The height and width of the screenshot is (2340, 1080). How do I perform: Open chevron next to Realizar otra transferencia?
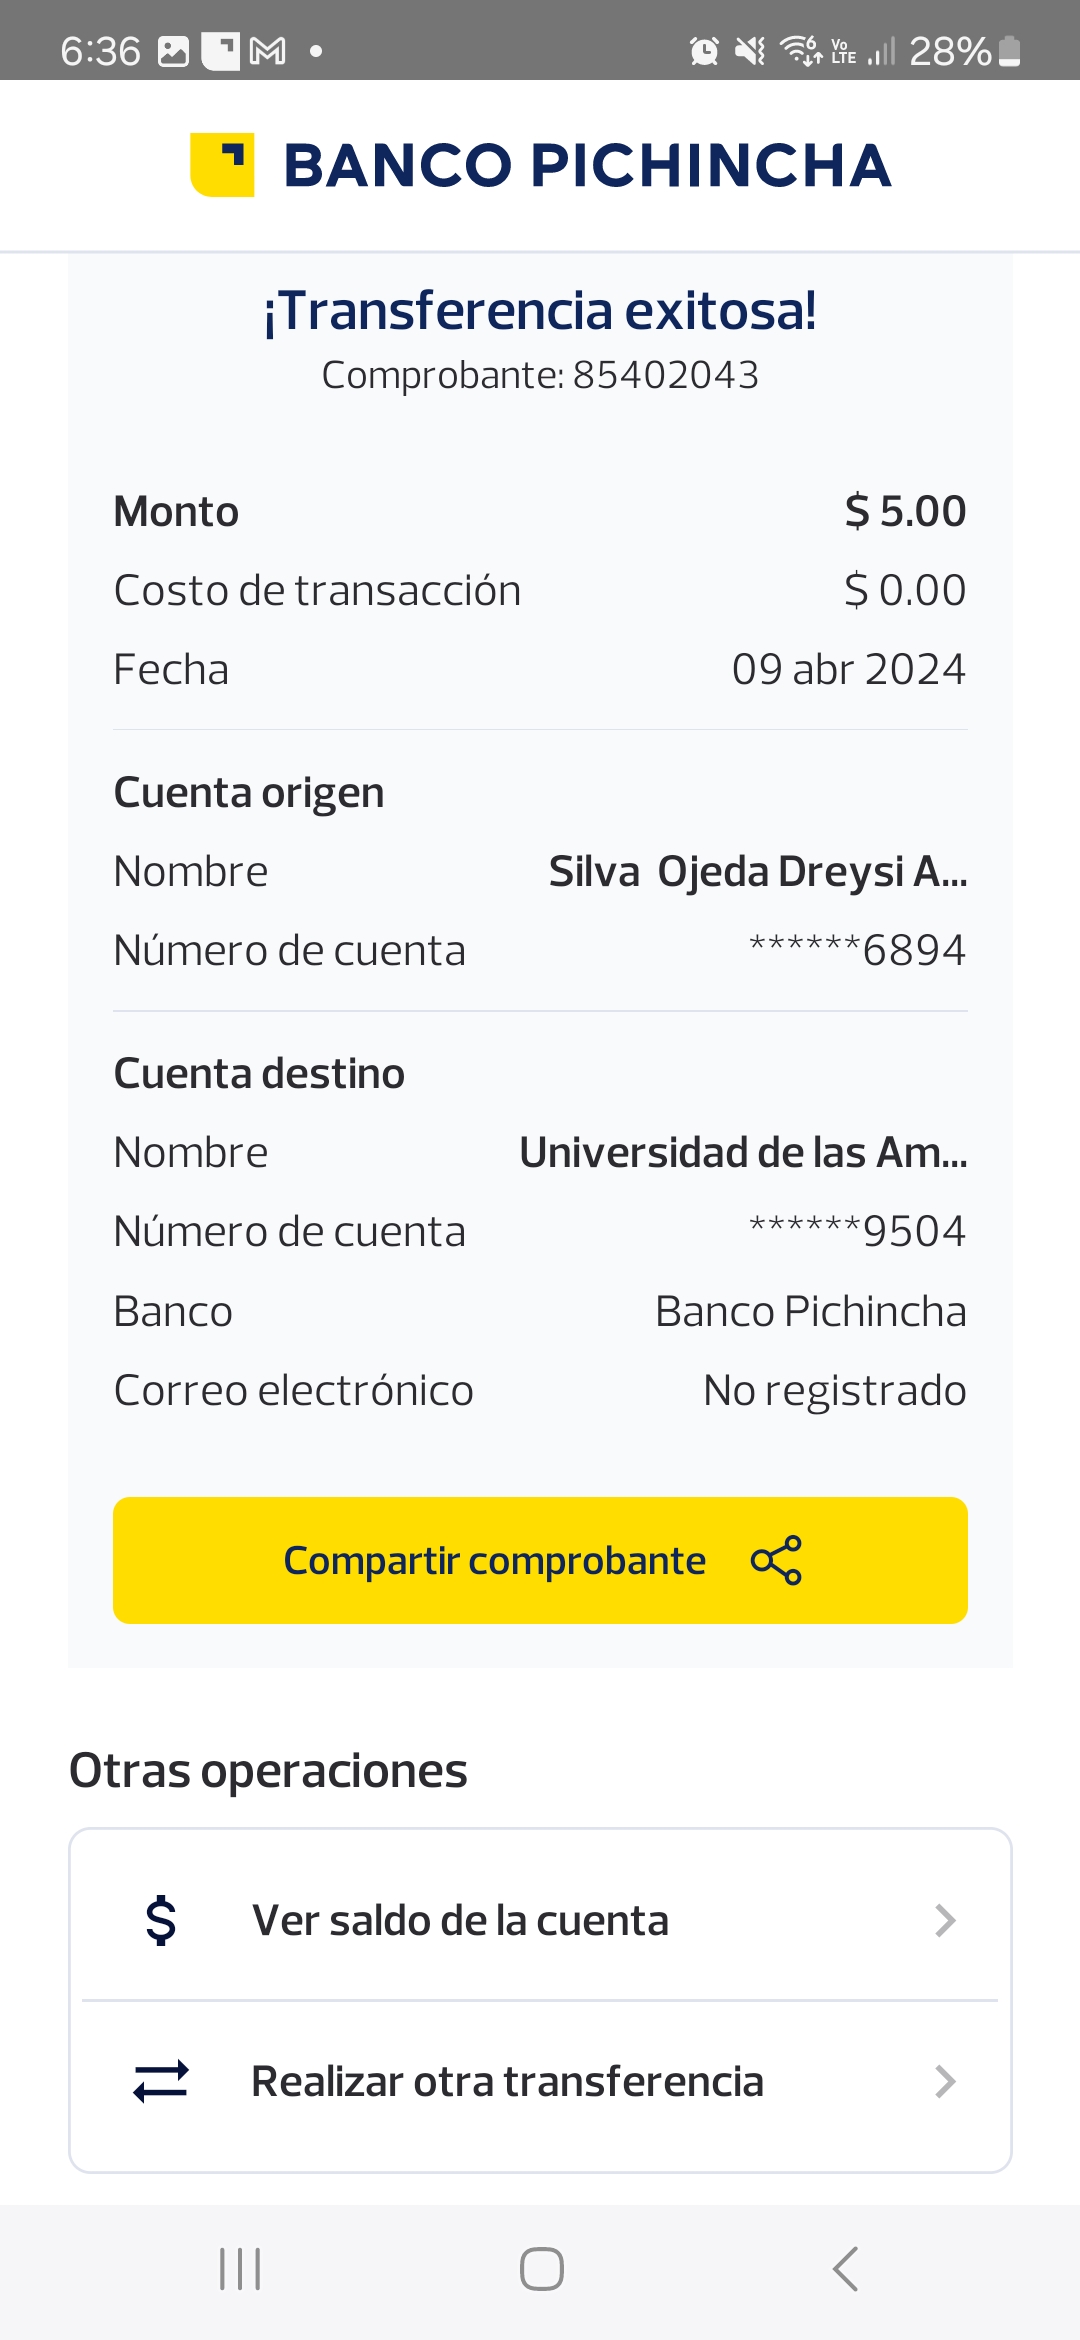[x=944, y=2081]
